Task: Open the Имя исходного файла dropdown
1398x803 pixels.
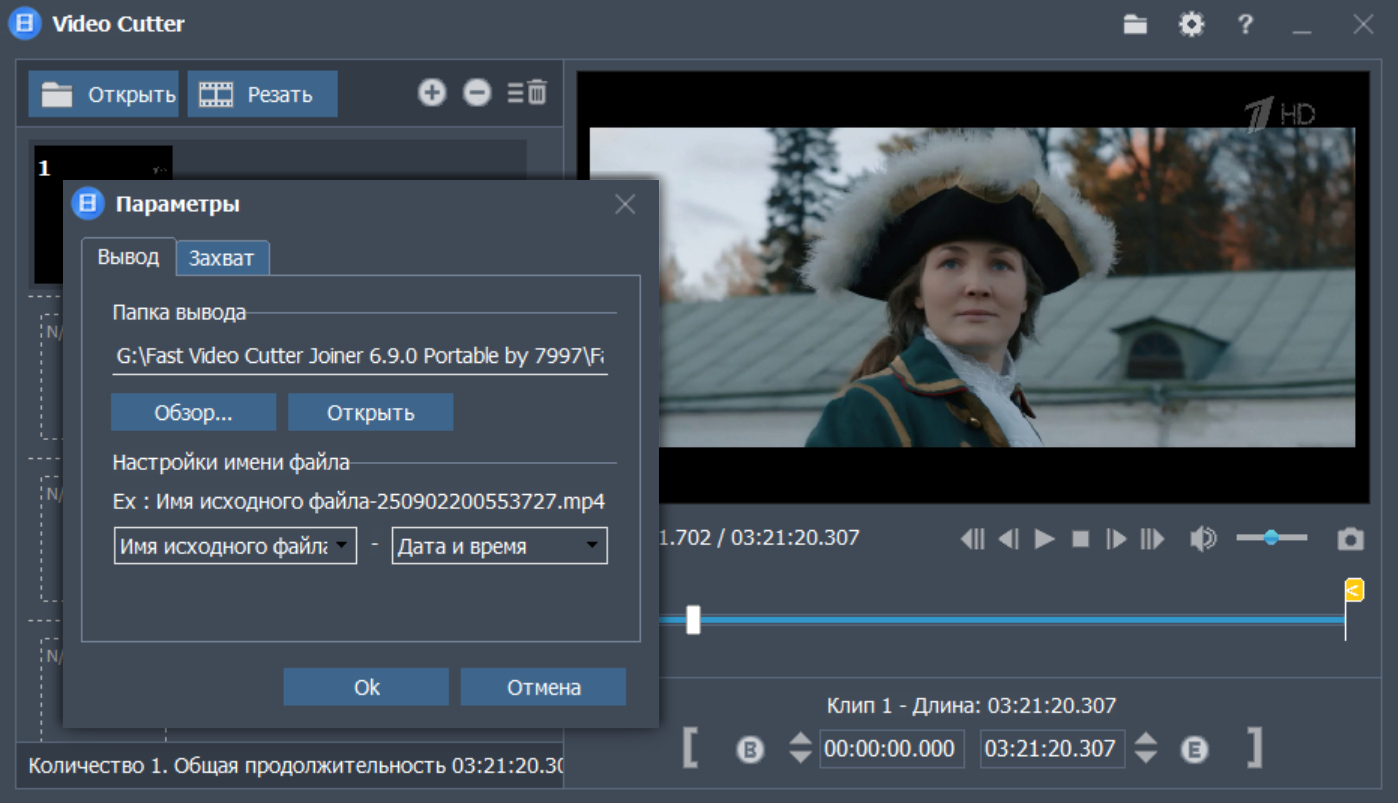Action: click(x=235, y=546)
